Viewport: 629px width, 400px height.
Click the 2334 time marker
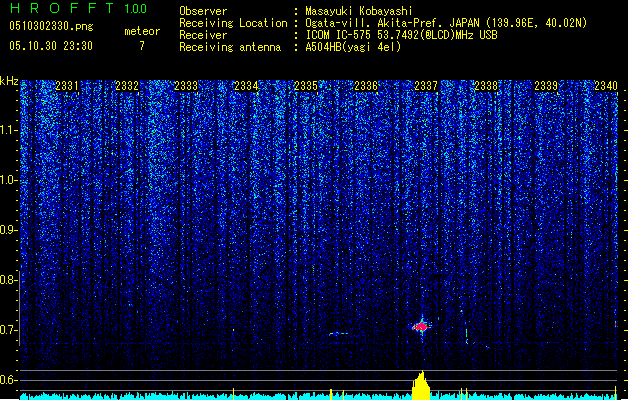pyautogui.click(x=246, y=85)
